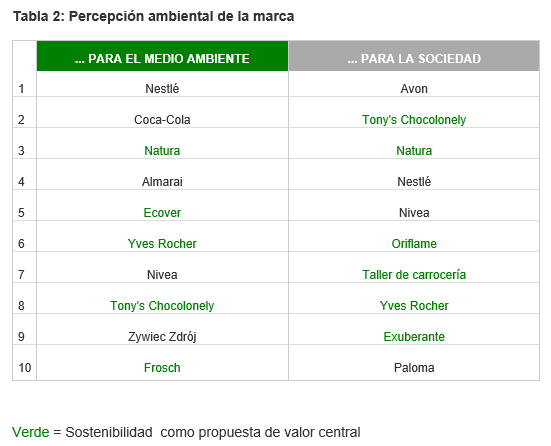The width and height of the screenshot is (551, 446).
Task: Click the green Ecover entry
Action: click(x=162, y=212)
